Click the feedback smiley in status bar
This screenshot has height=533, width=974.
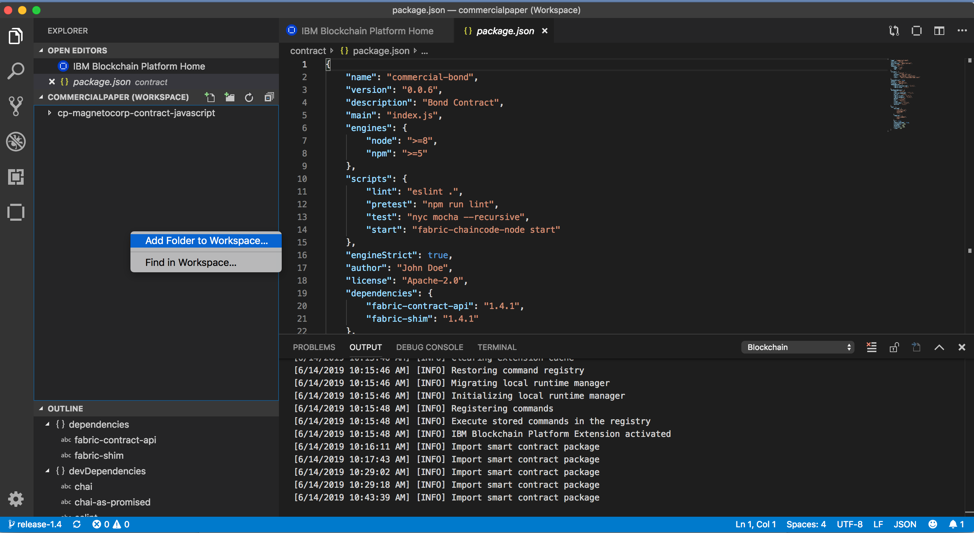click(x=932, y=524)
